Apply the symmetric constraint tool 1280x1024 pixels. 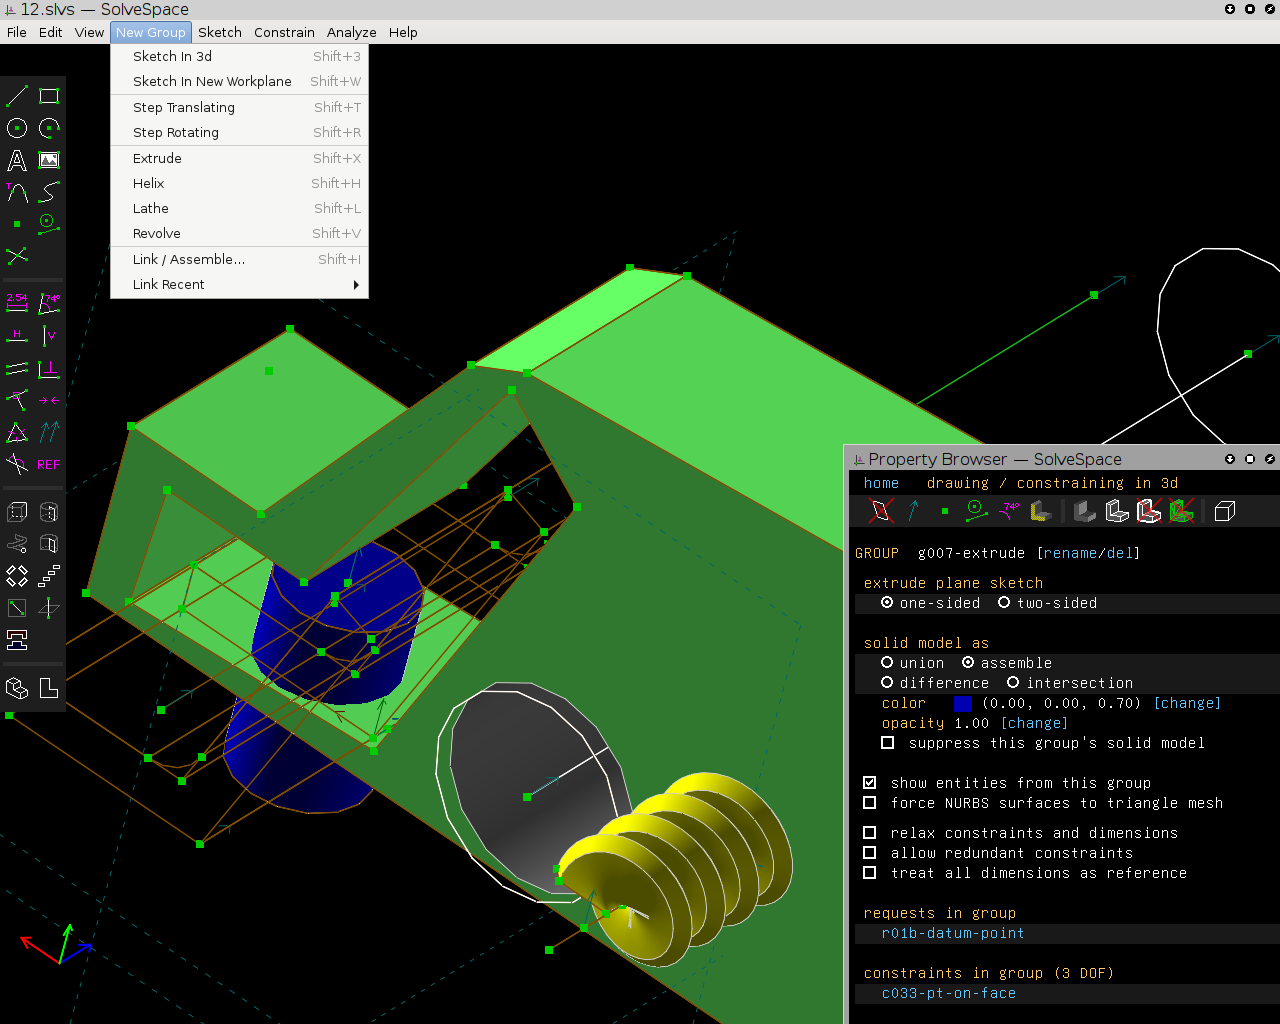pos(49,400)
